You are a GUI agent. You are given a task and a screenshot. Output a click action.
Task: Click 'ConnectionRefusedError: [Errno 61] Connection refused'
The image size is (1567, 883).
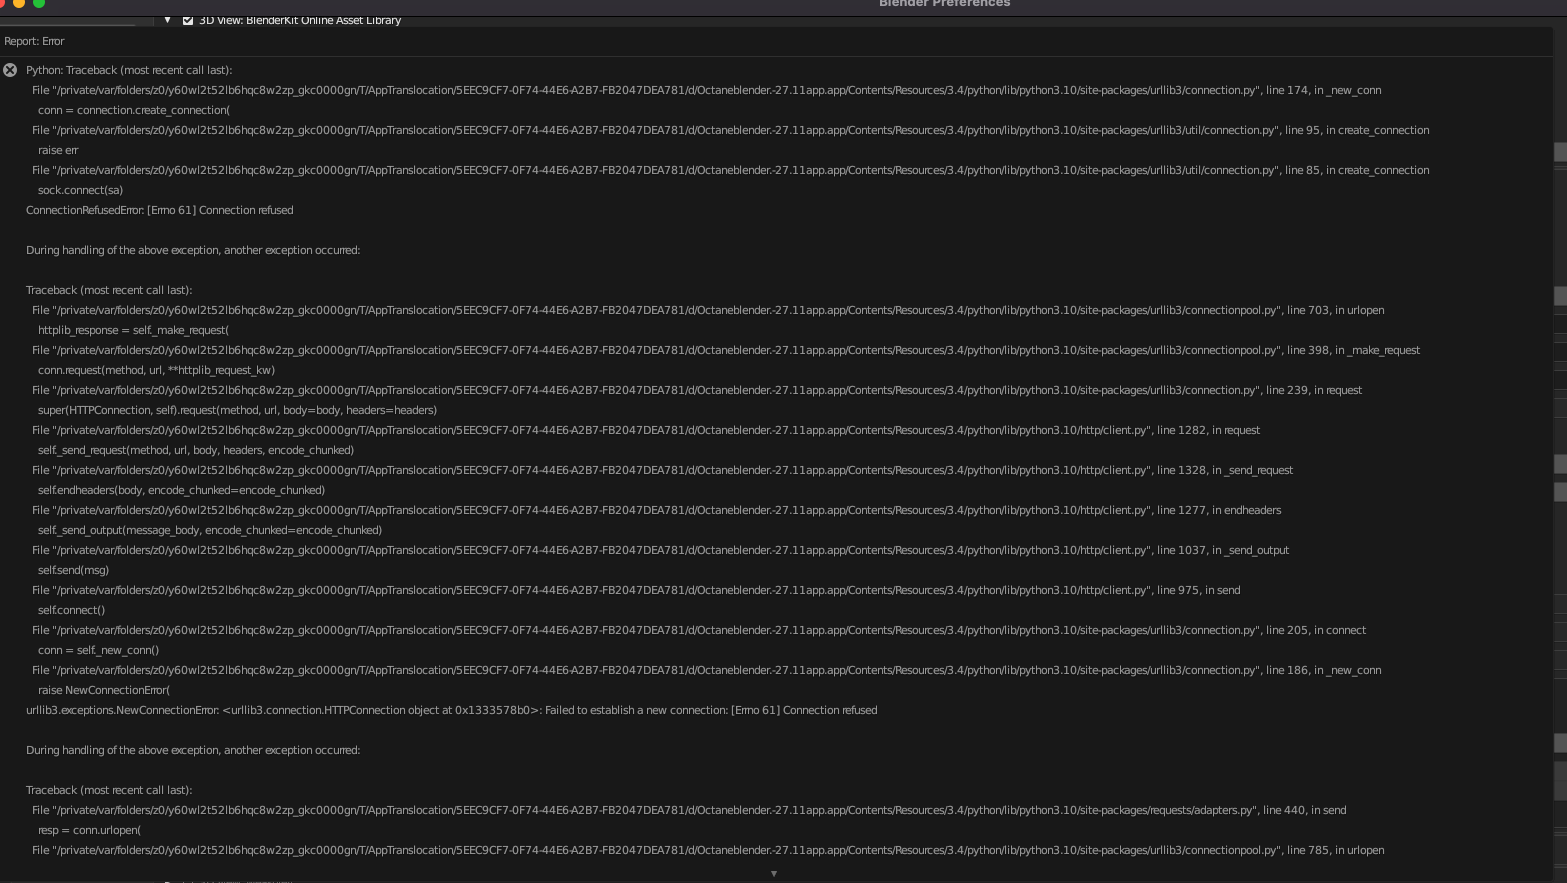pos(160,210)
